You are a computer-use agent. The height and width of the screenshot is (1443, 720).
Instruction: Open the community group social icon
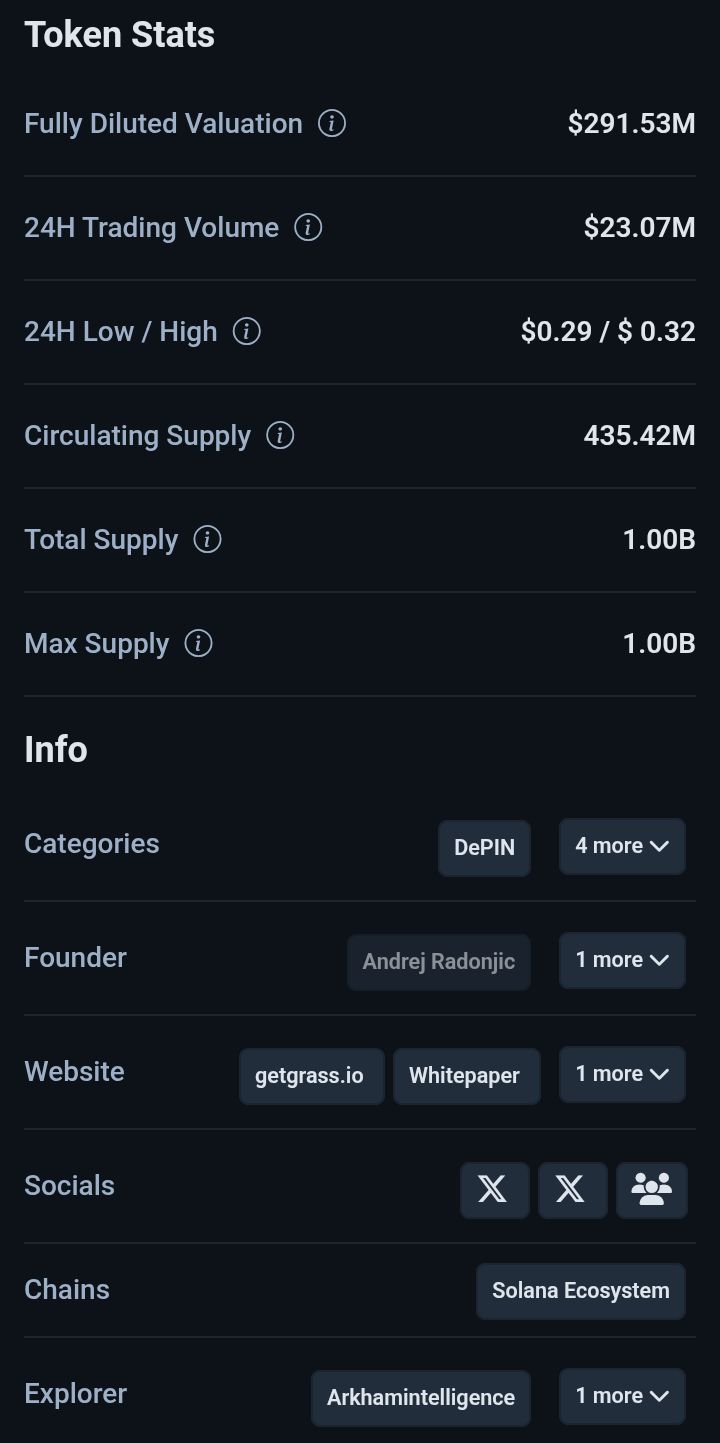[651, 1190]
